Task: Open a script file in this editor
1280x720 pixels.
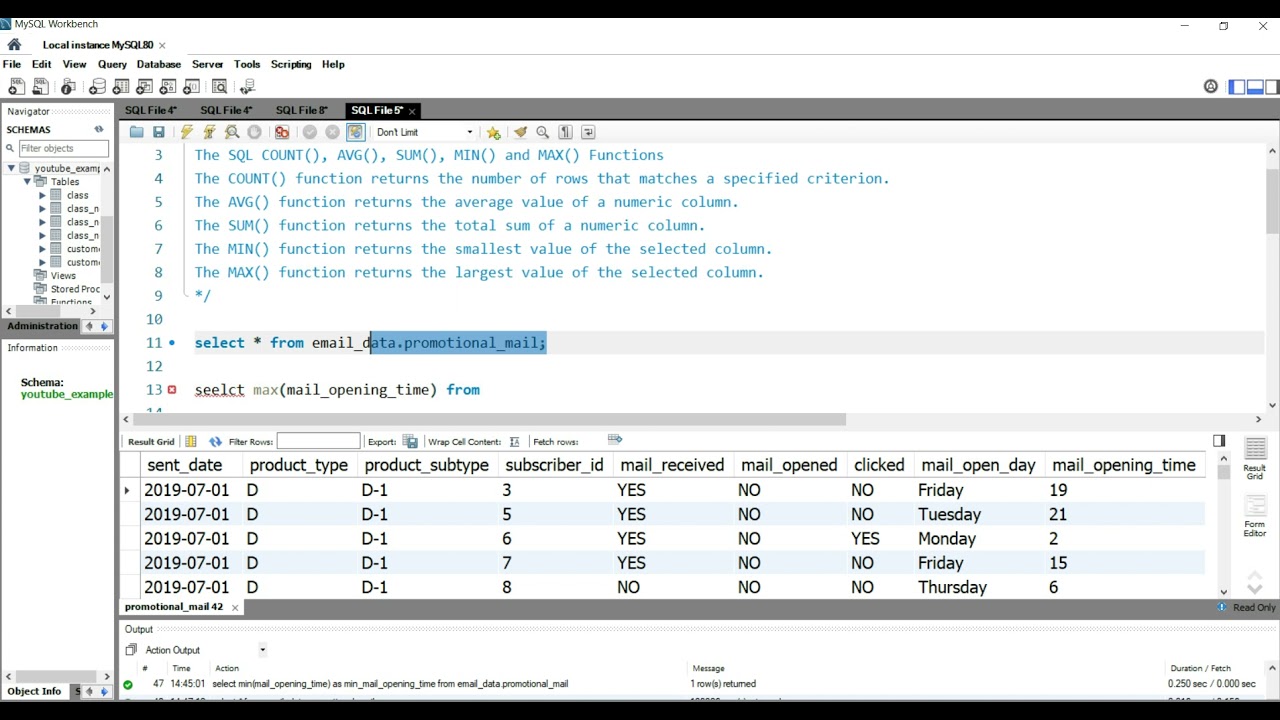Action: point(136,132)
